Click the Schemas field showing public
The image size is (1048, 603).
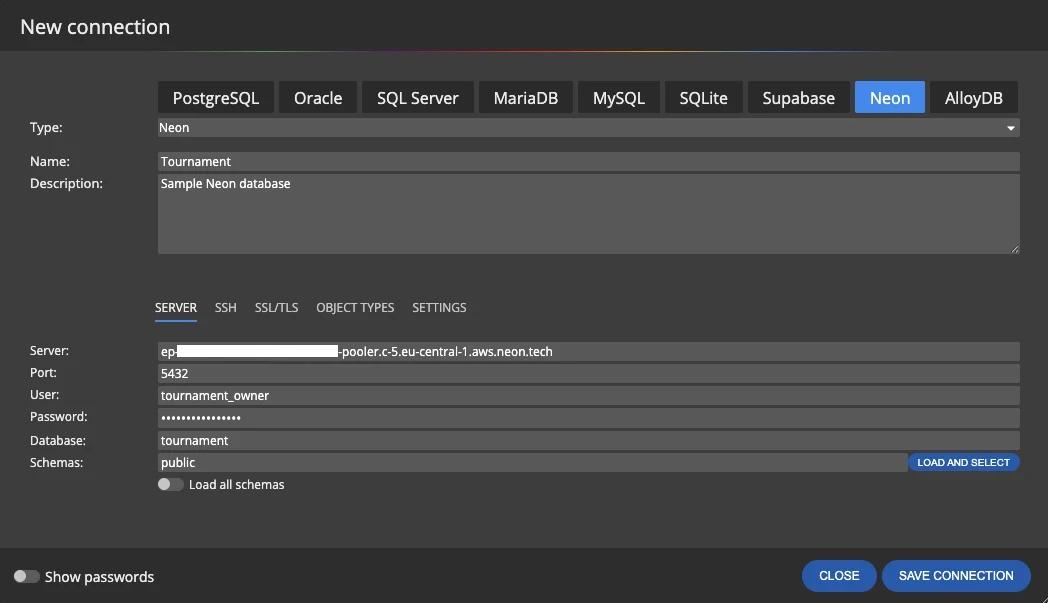[x=532, y=463]
